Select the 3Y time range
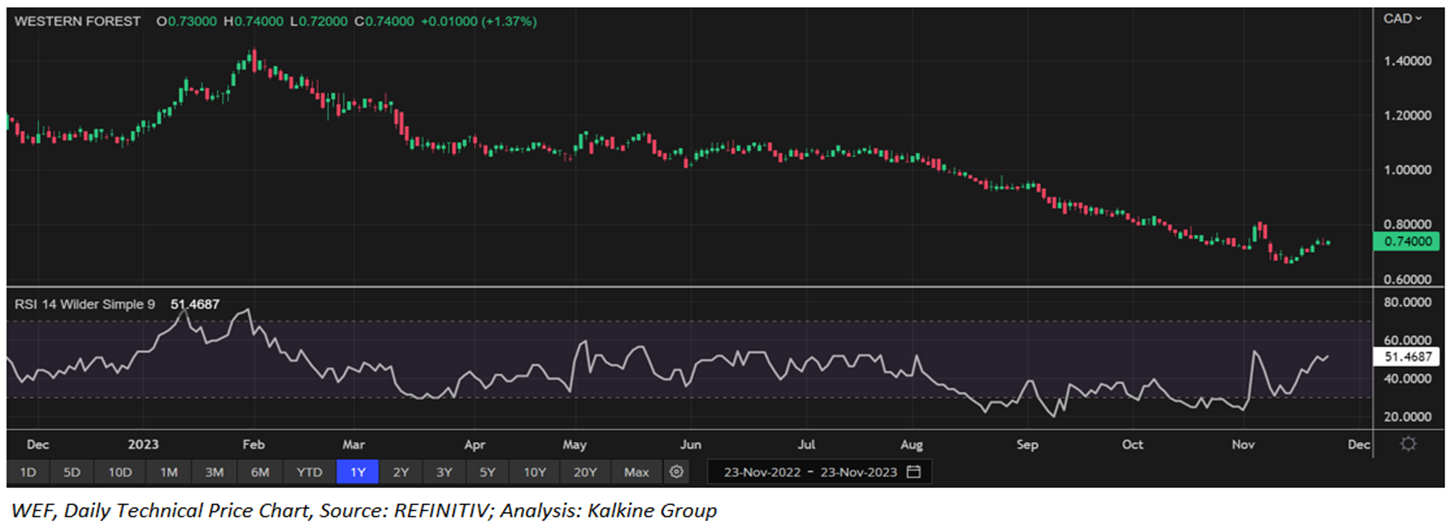Viewport: 1454px width, 527px height. [x=444, y=471]
